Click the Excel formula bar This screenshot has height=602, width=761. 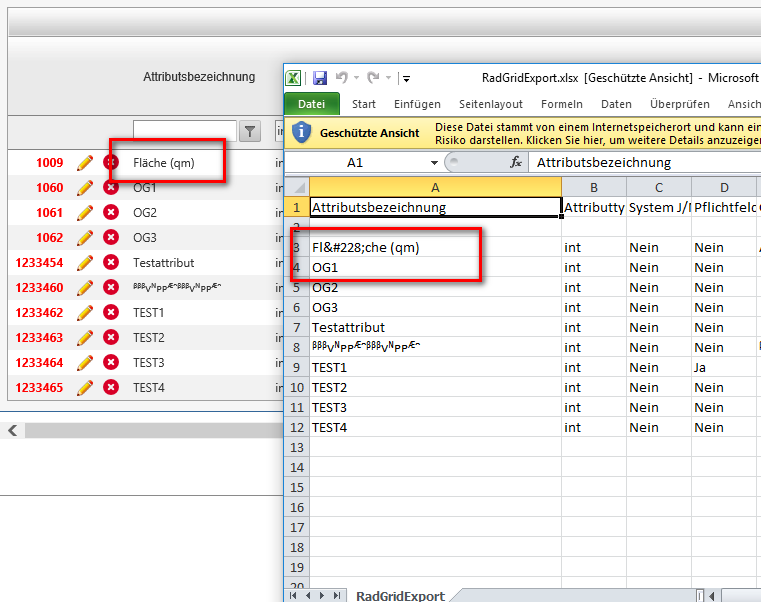[647, 163]
